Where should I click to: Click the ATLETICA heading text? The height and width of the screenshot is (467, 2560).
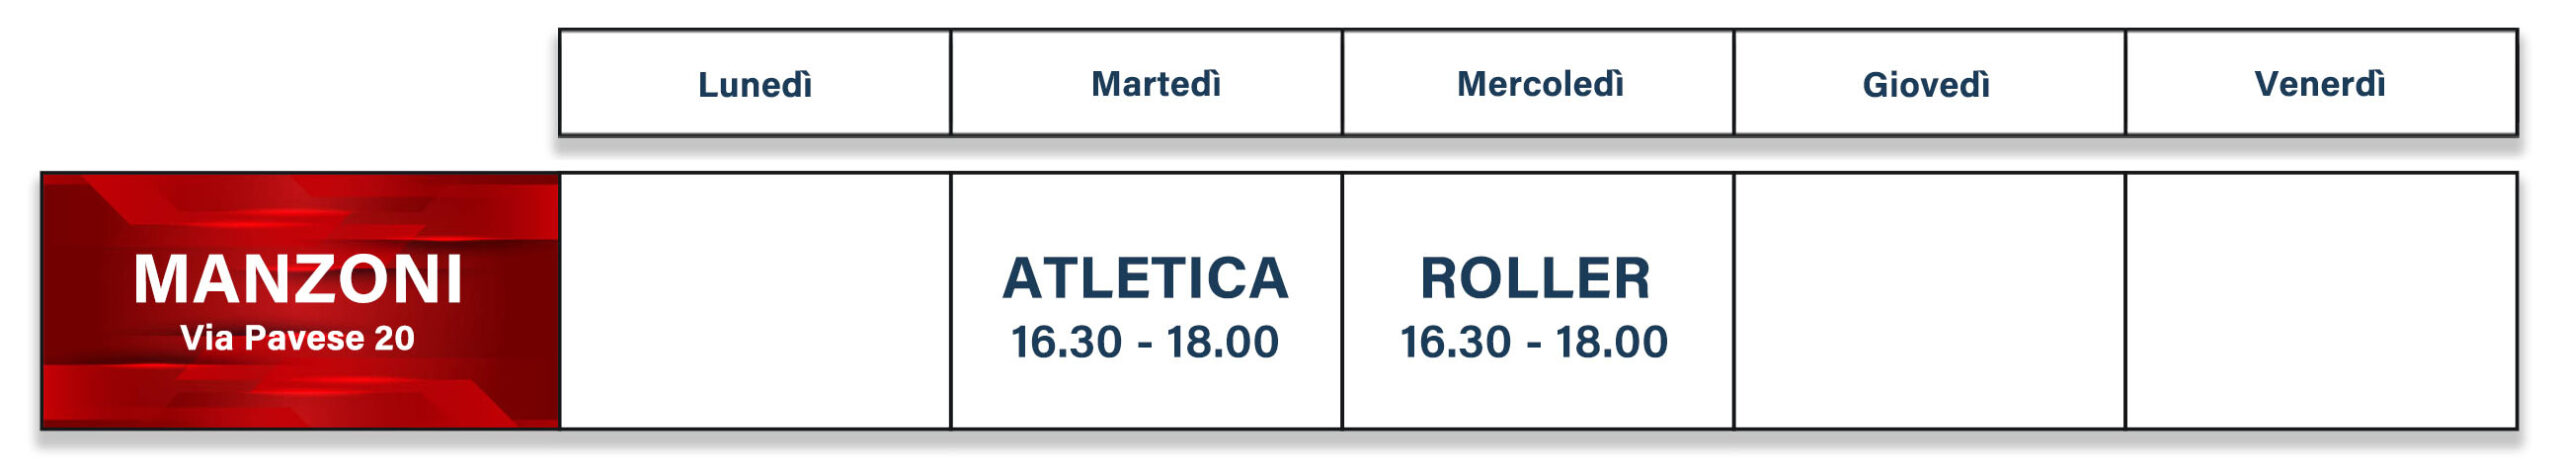(1145, 278)
